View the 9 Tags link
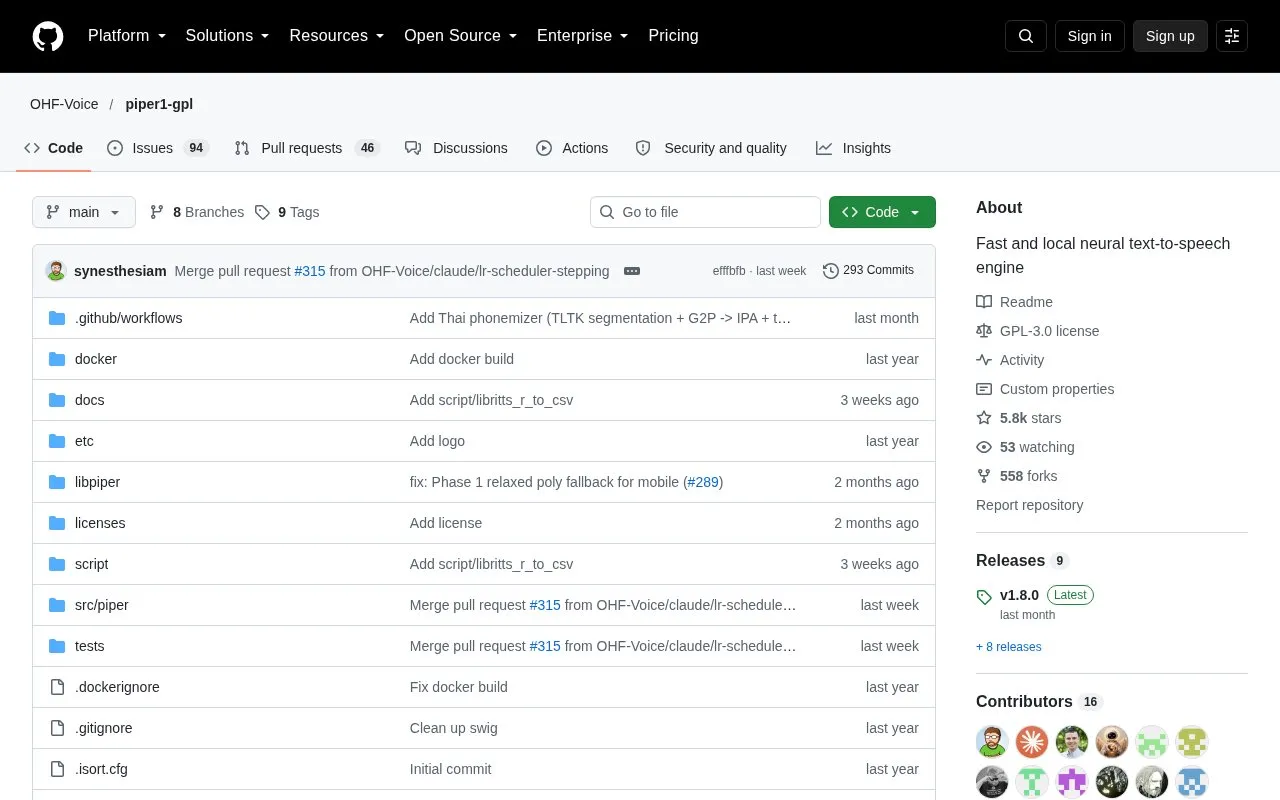Image resolution: width=1280 pixels, height=800 pixels. pyautogui.click(x=287, y=212)
